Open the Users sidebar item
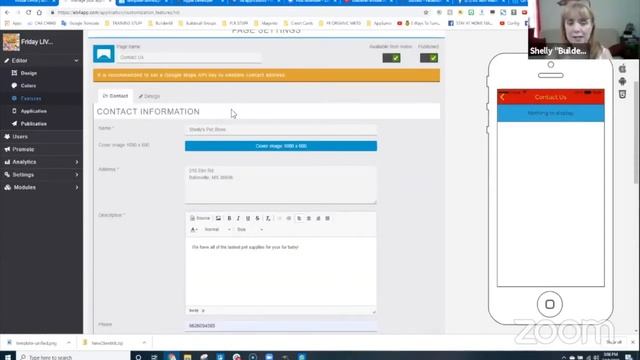The image size is (640, 360). (20, 137)
